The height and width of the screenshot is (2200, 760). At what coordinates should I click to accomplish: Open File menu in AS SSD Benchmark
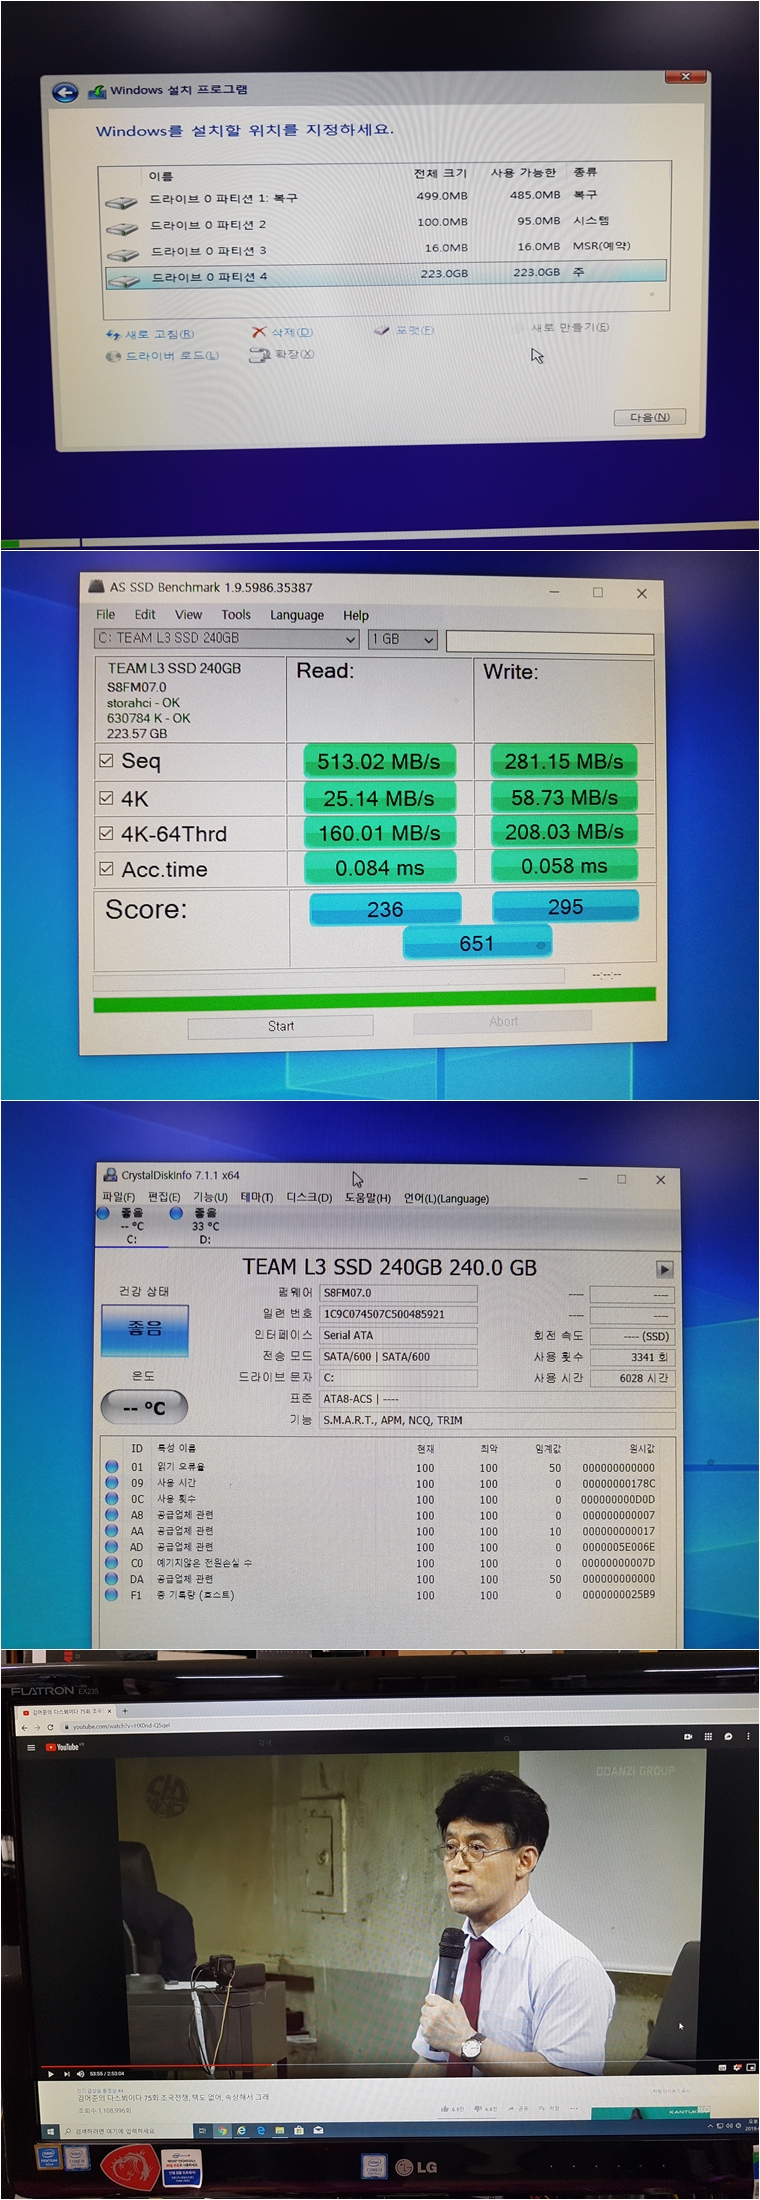pyautogui.click(x=105, y=615)
